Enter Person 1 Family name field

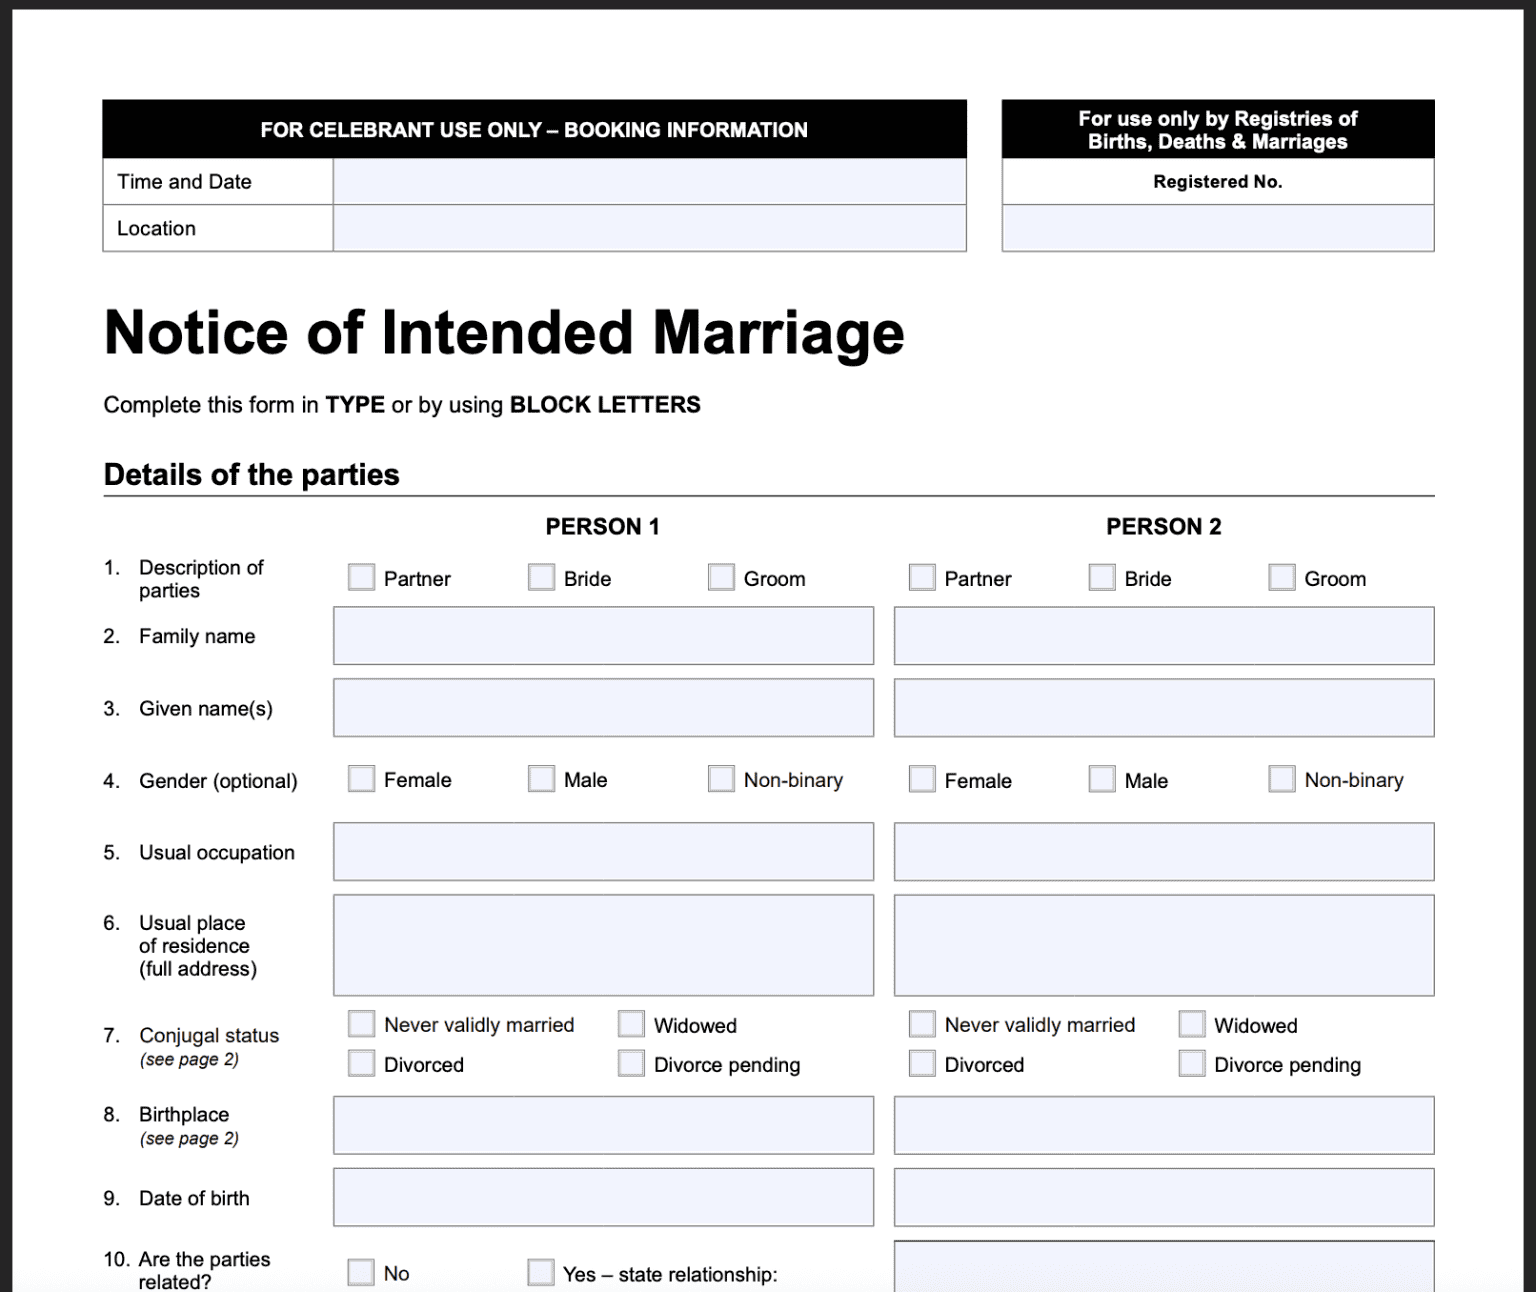tap(603, 636)
